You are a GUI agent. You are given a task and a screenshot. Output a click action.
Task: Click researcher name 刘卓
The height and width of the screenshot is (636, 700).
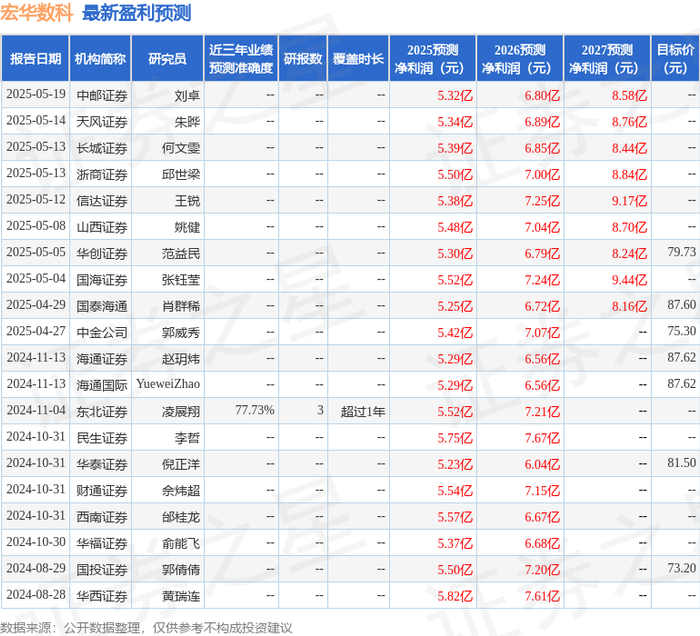(187, 95)
